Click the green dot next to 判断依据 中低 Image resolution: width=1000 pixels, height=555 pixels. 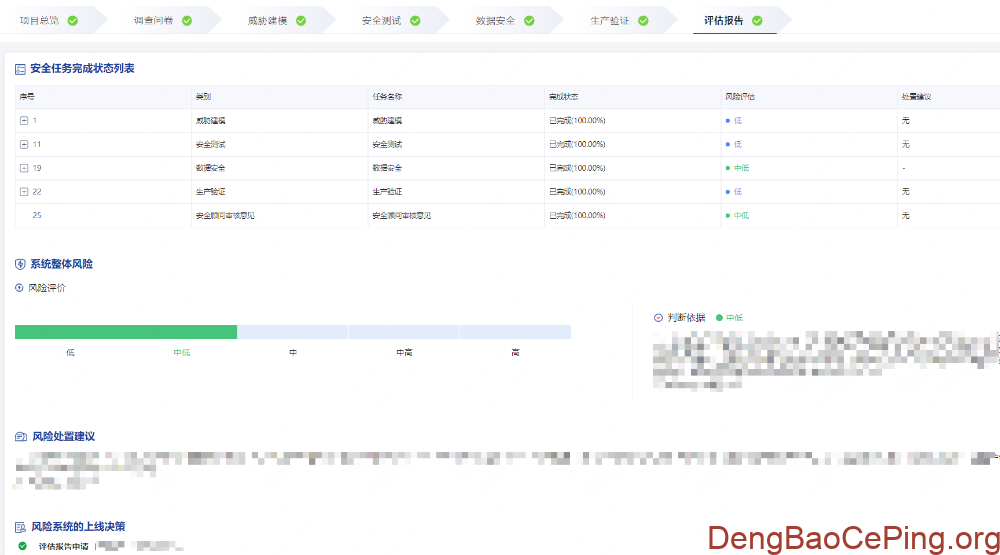click(719, 318)
